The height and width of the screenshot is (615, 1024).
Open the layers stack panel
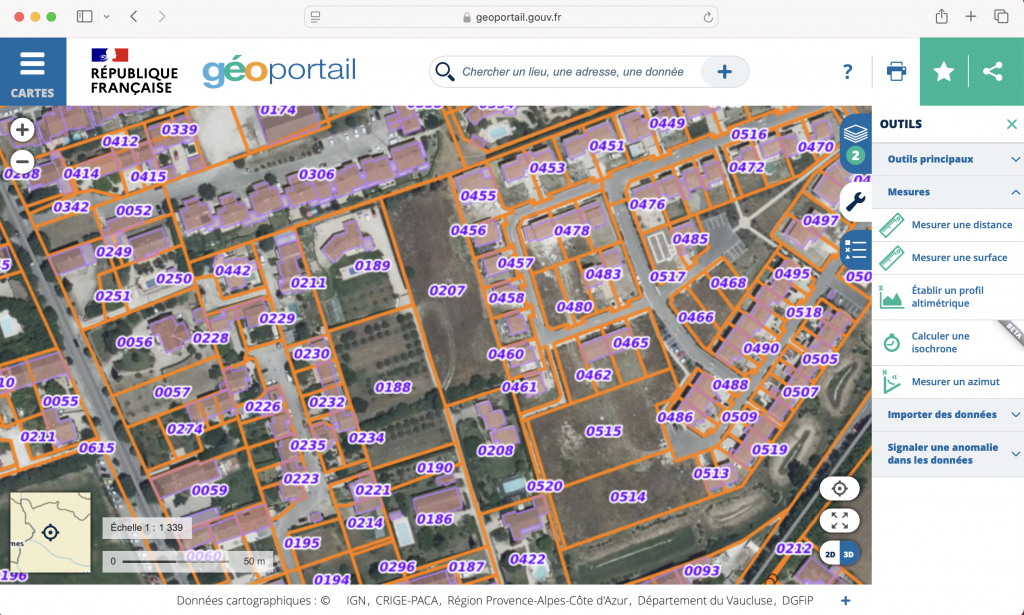(855, 132)
